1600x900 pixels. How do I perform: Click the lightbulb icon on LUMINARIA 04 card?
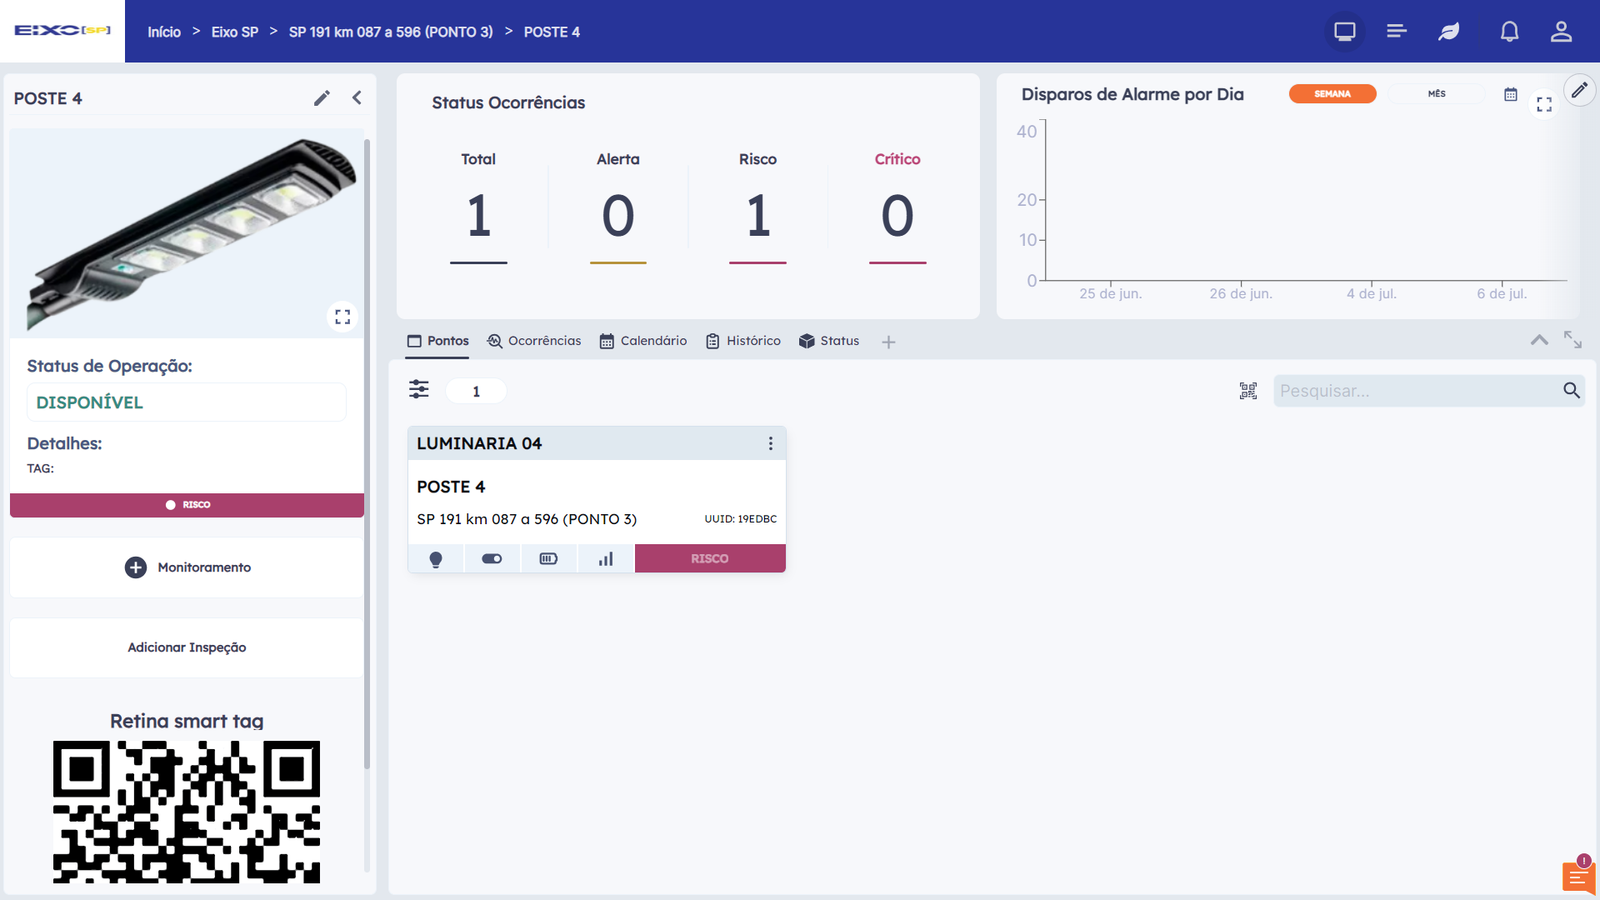pyautogui.click(x=436, y=559)
